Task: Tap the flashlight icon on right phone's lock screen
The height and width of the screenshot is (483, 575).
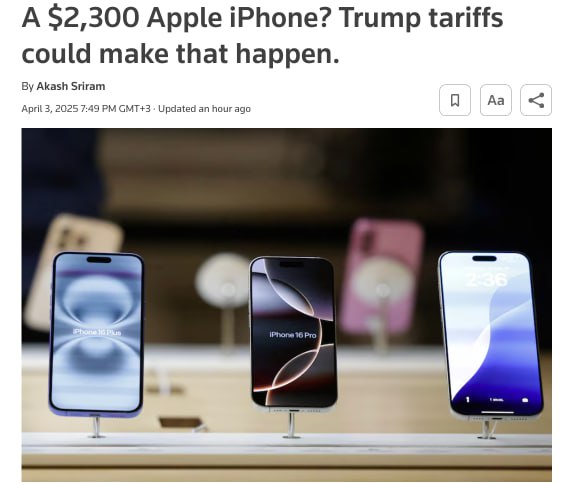Action: point(468,399)
